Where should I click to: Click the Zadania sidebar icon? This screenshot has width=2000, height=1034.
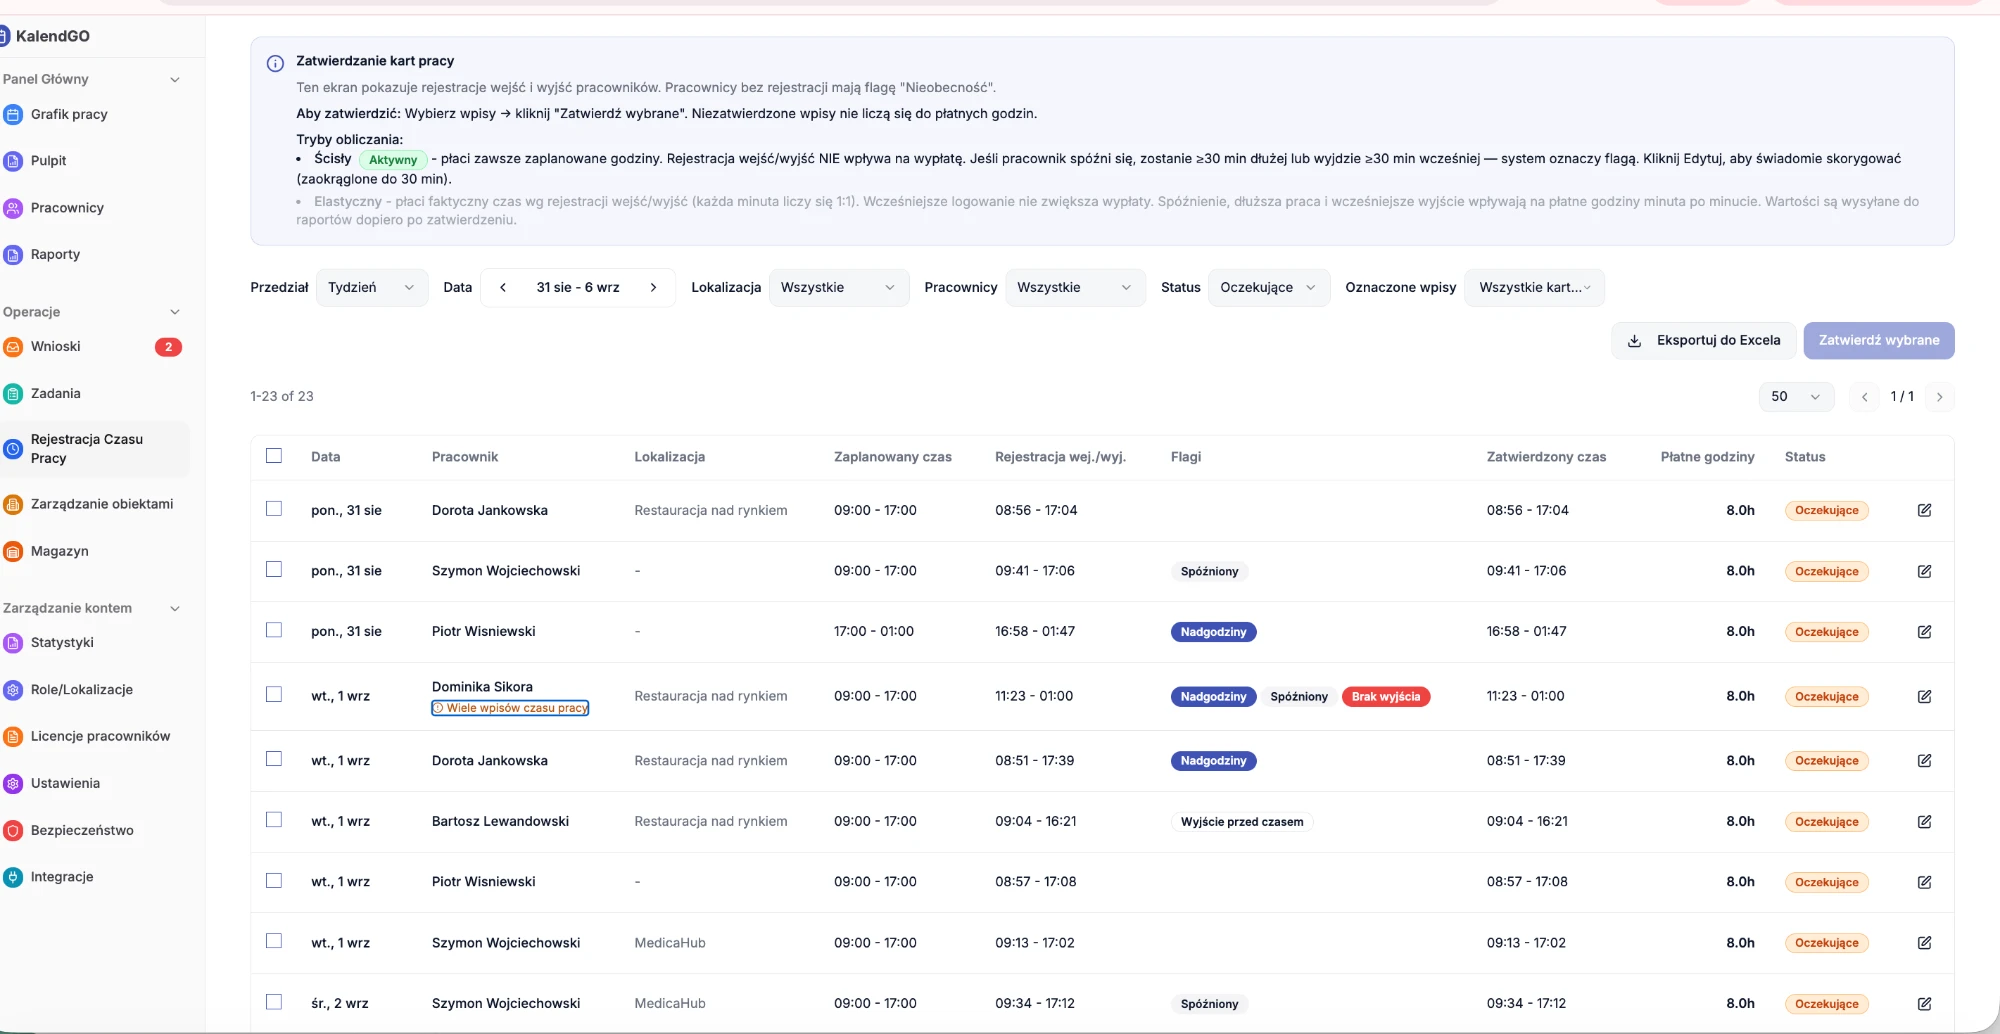[13, 394]
